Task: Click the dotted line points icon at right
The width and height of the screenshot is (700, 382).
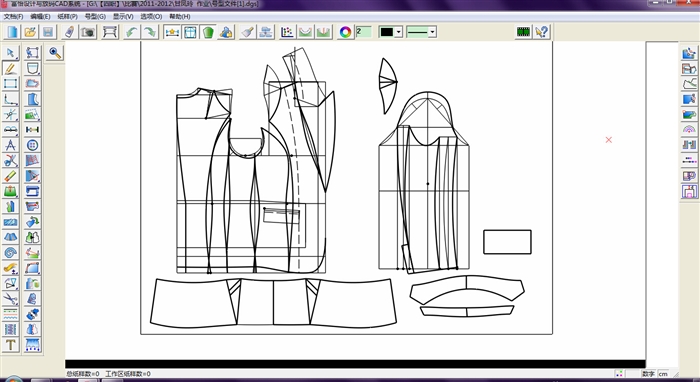Action: click(x=689, y=161)
